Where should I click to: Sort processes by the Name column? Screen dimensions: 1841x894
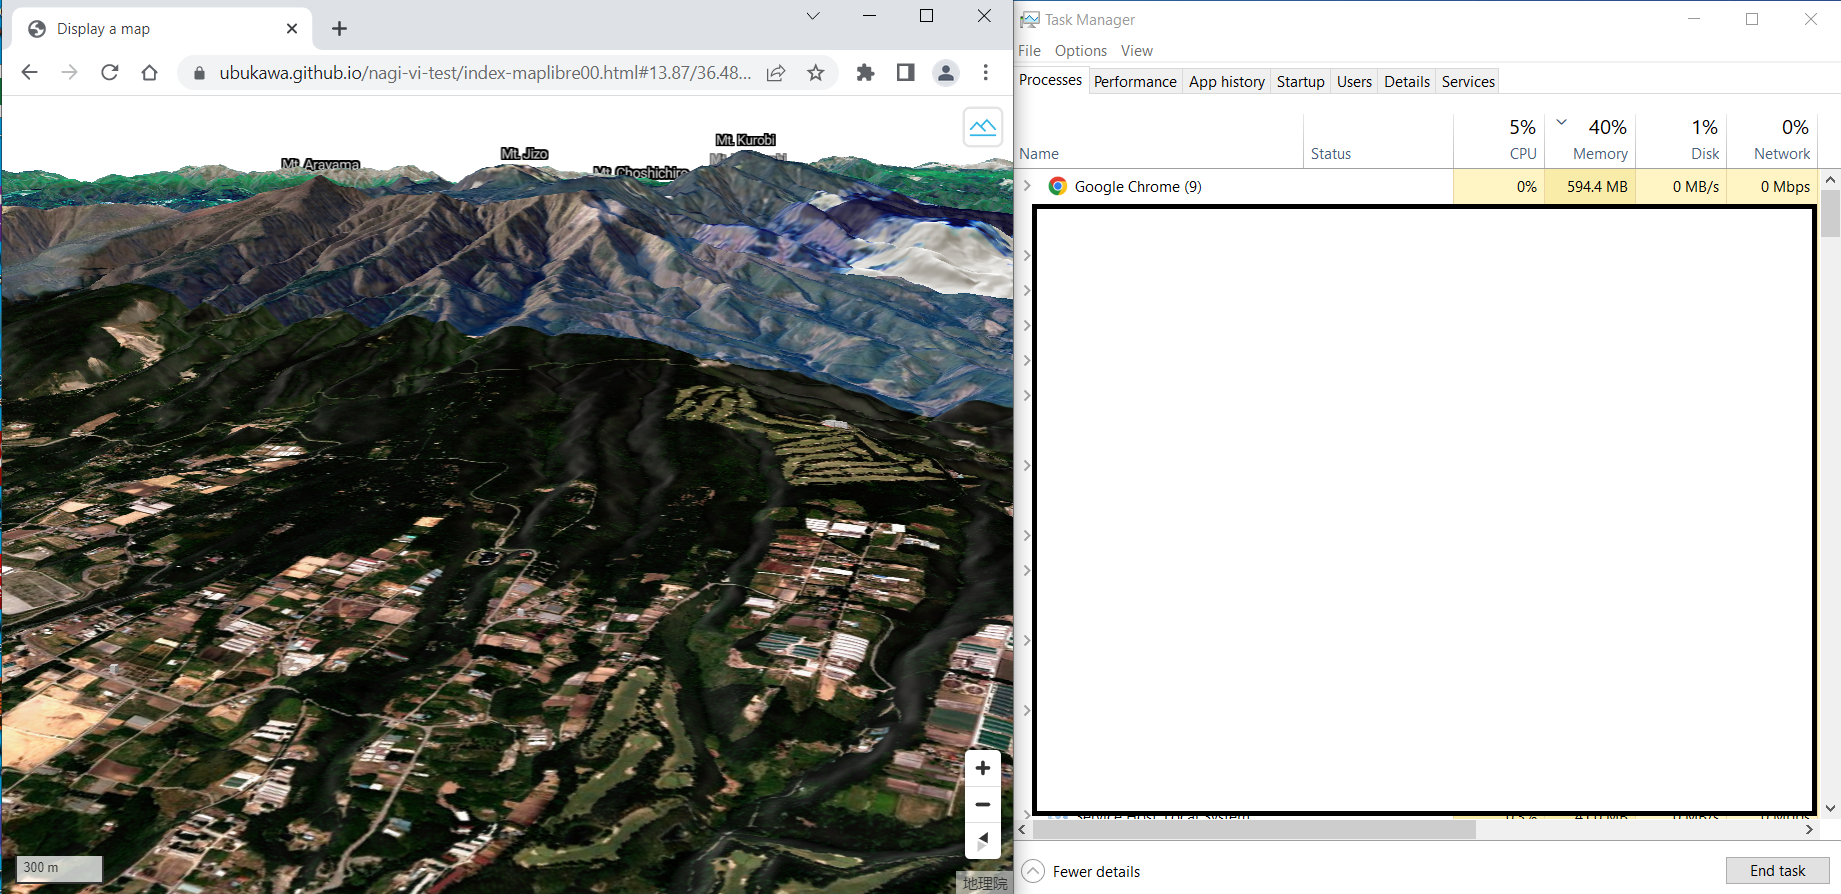point(1159,141)
